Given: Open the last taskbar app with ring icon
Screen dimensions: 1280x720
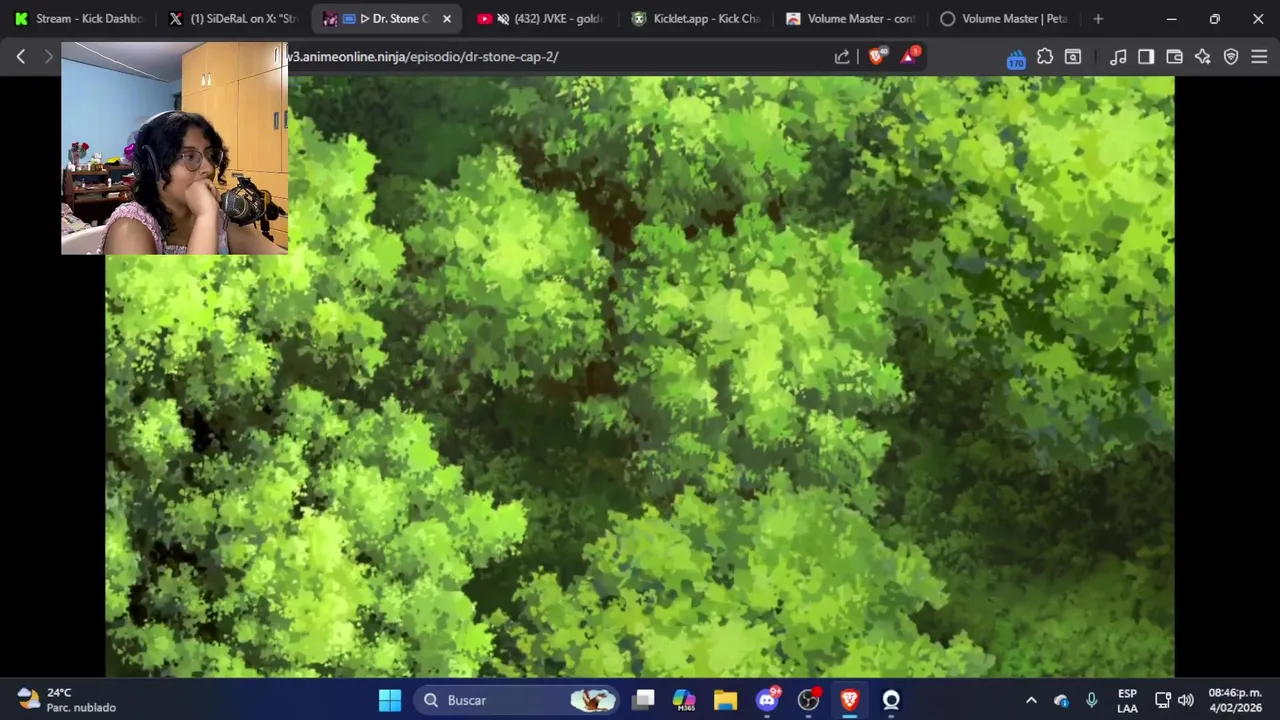Looking at the screenshot, I should (891, 700).
